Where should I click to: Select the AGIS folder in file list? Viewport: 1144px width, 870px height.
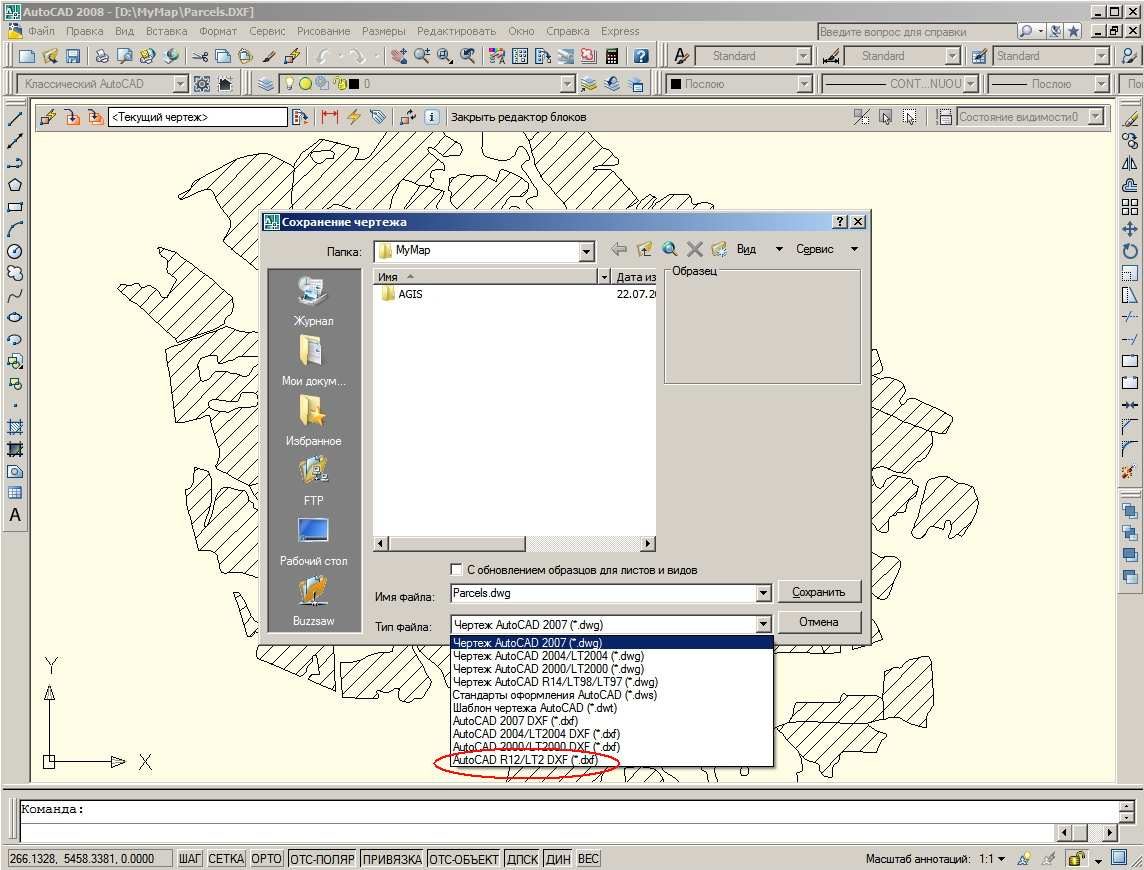pyautogui.click(x=403, y=294)
